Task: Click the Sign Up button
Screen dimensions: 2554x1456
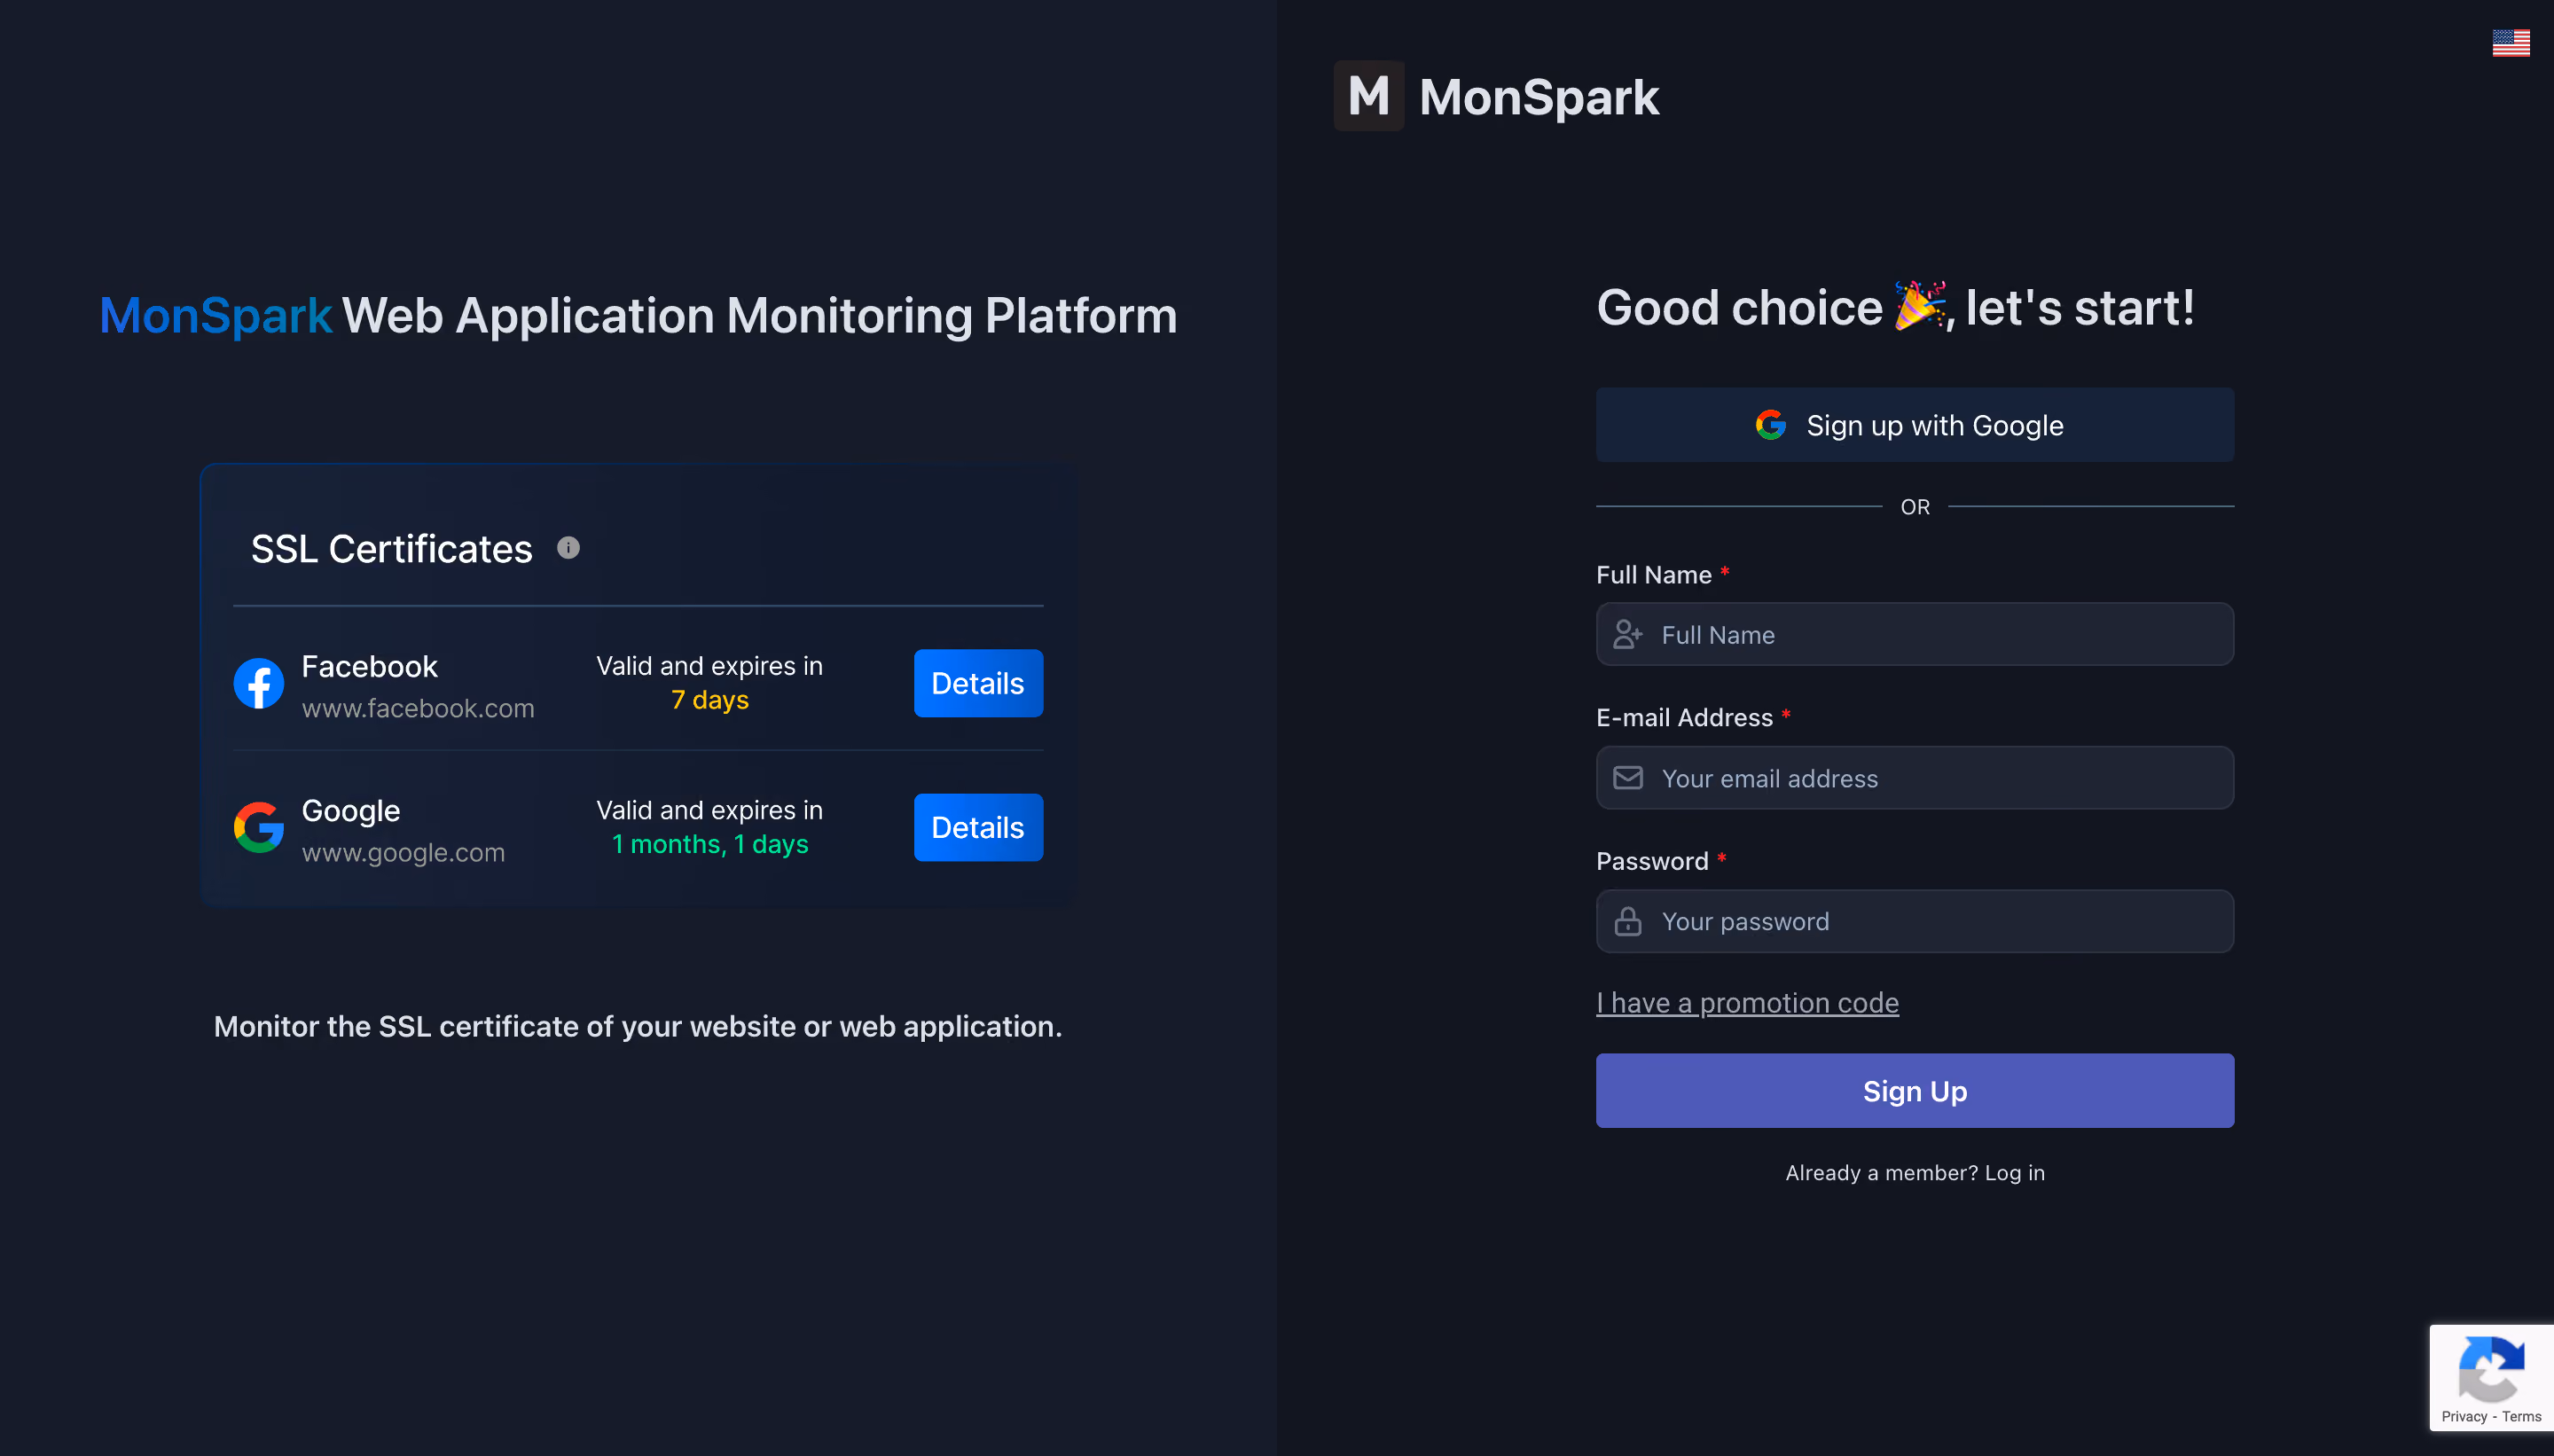Action: 1914,1091
